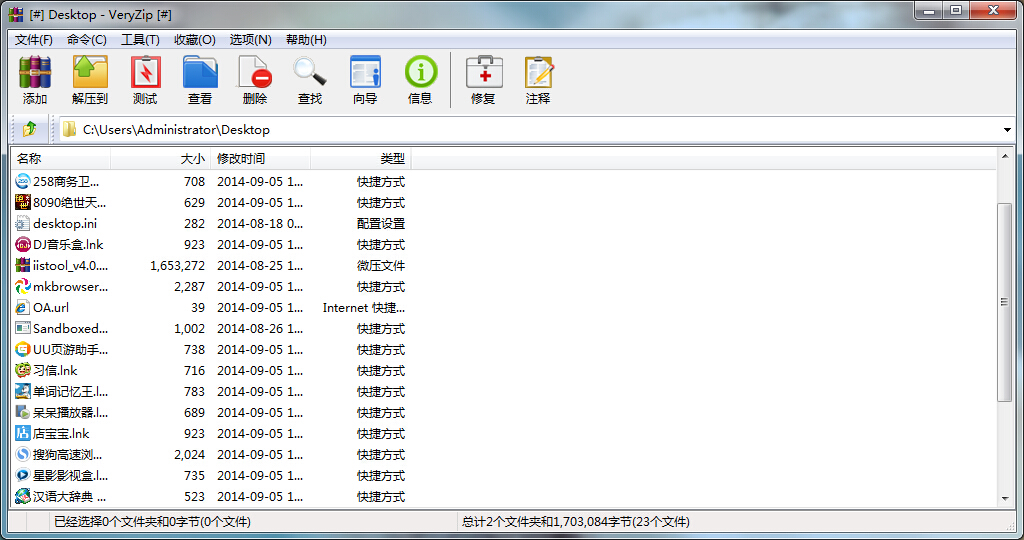Select the mkbrowser... shortcut icon
The height and width of the screenshot is (540, 1024).
click(x=23, y=286)
